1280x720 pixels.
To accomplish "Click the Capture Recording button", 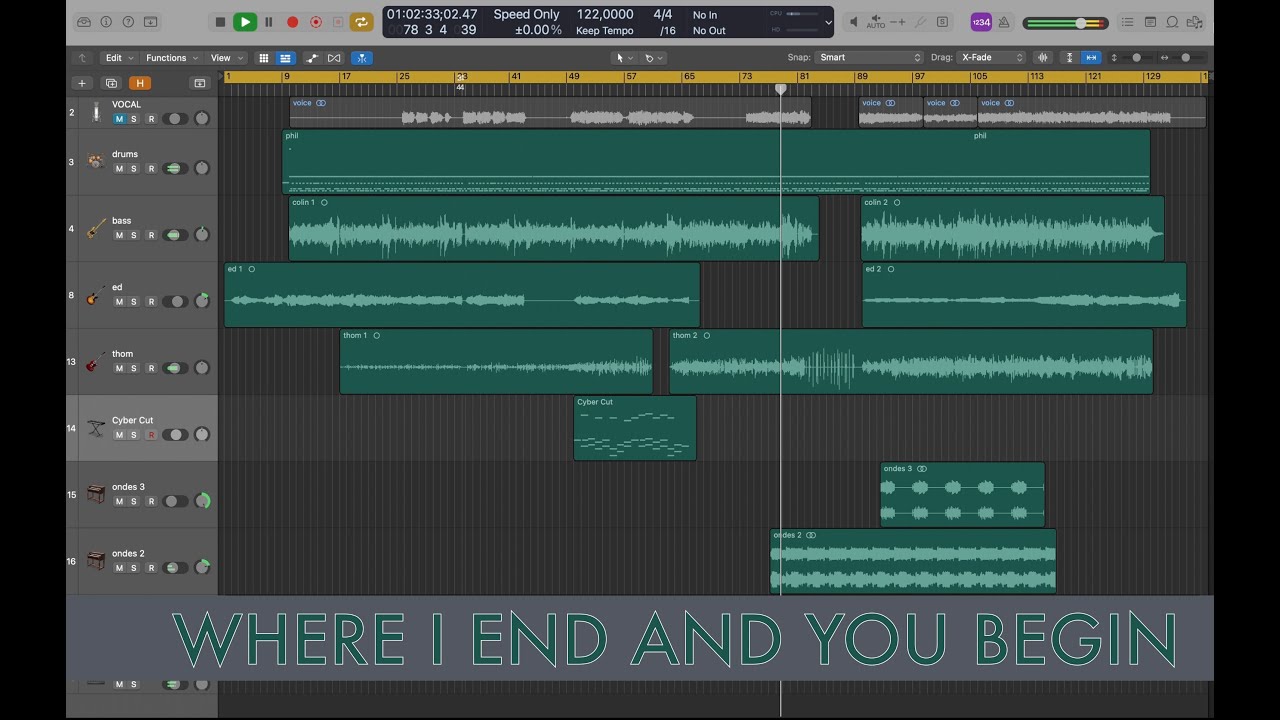I will [316, 22].
